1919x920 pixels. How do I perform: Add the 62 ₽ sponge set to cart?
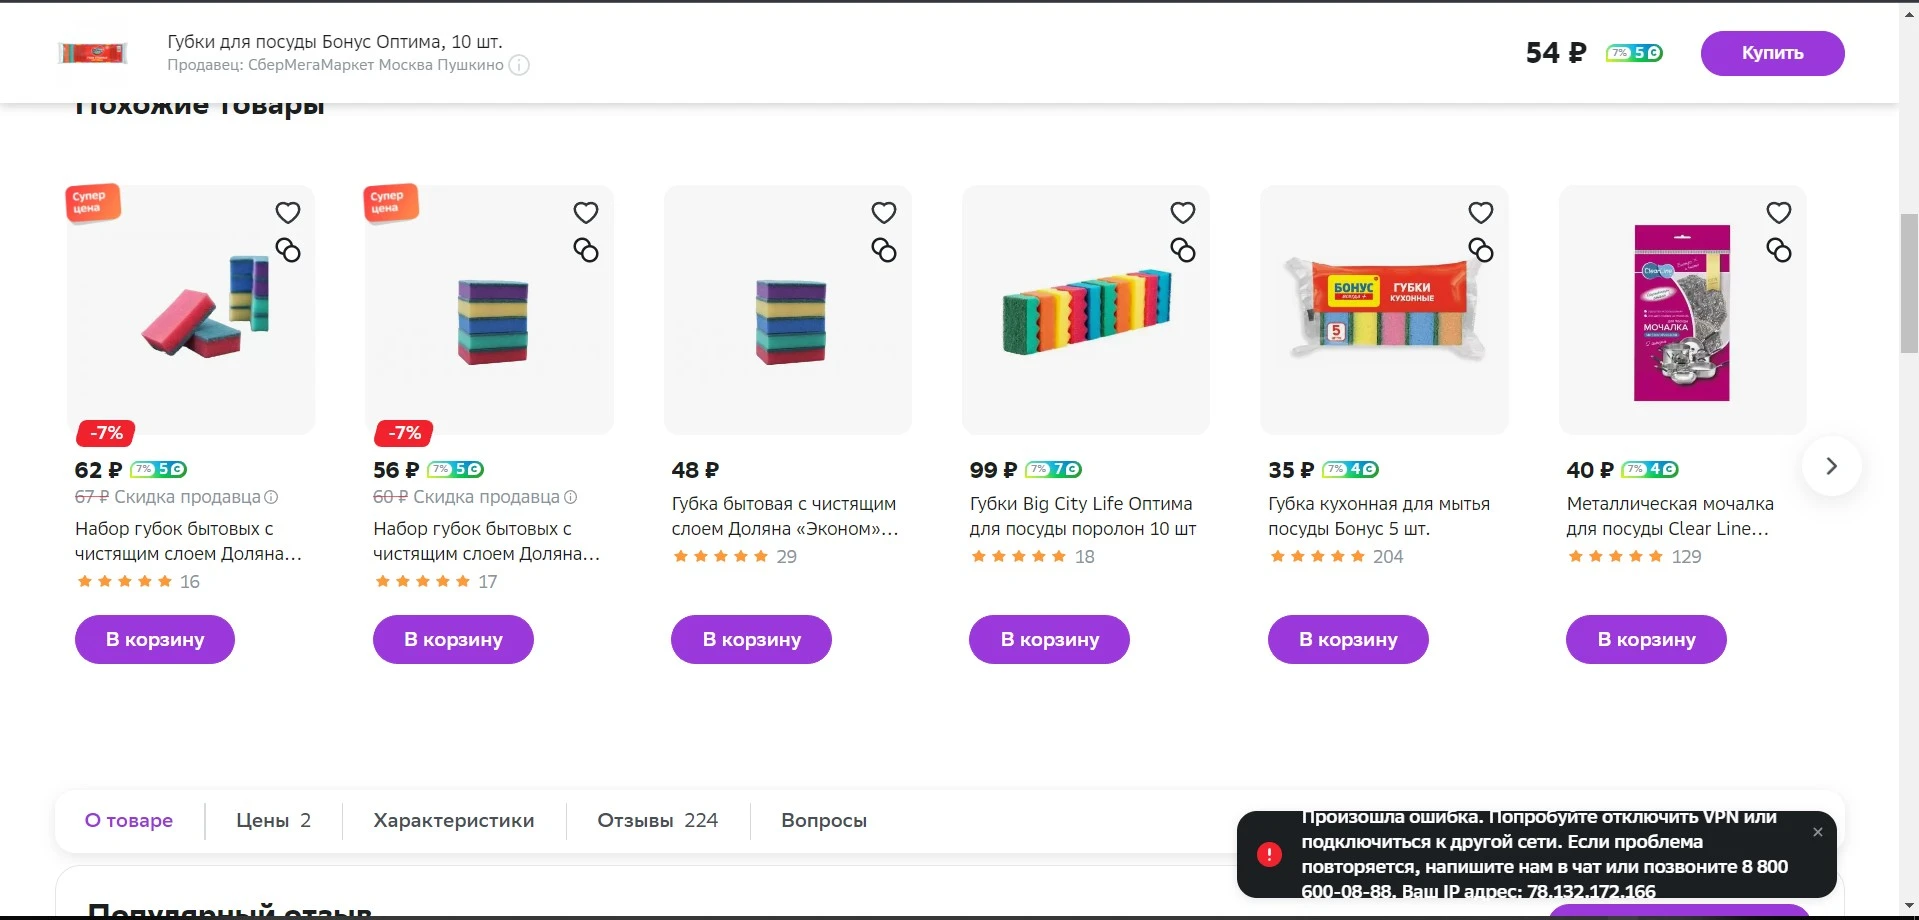155,639
